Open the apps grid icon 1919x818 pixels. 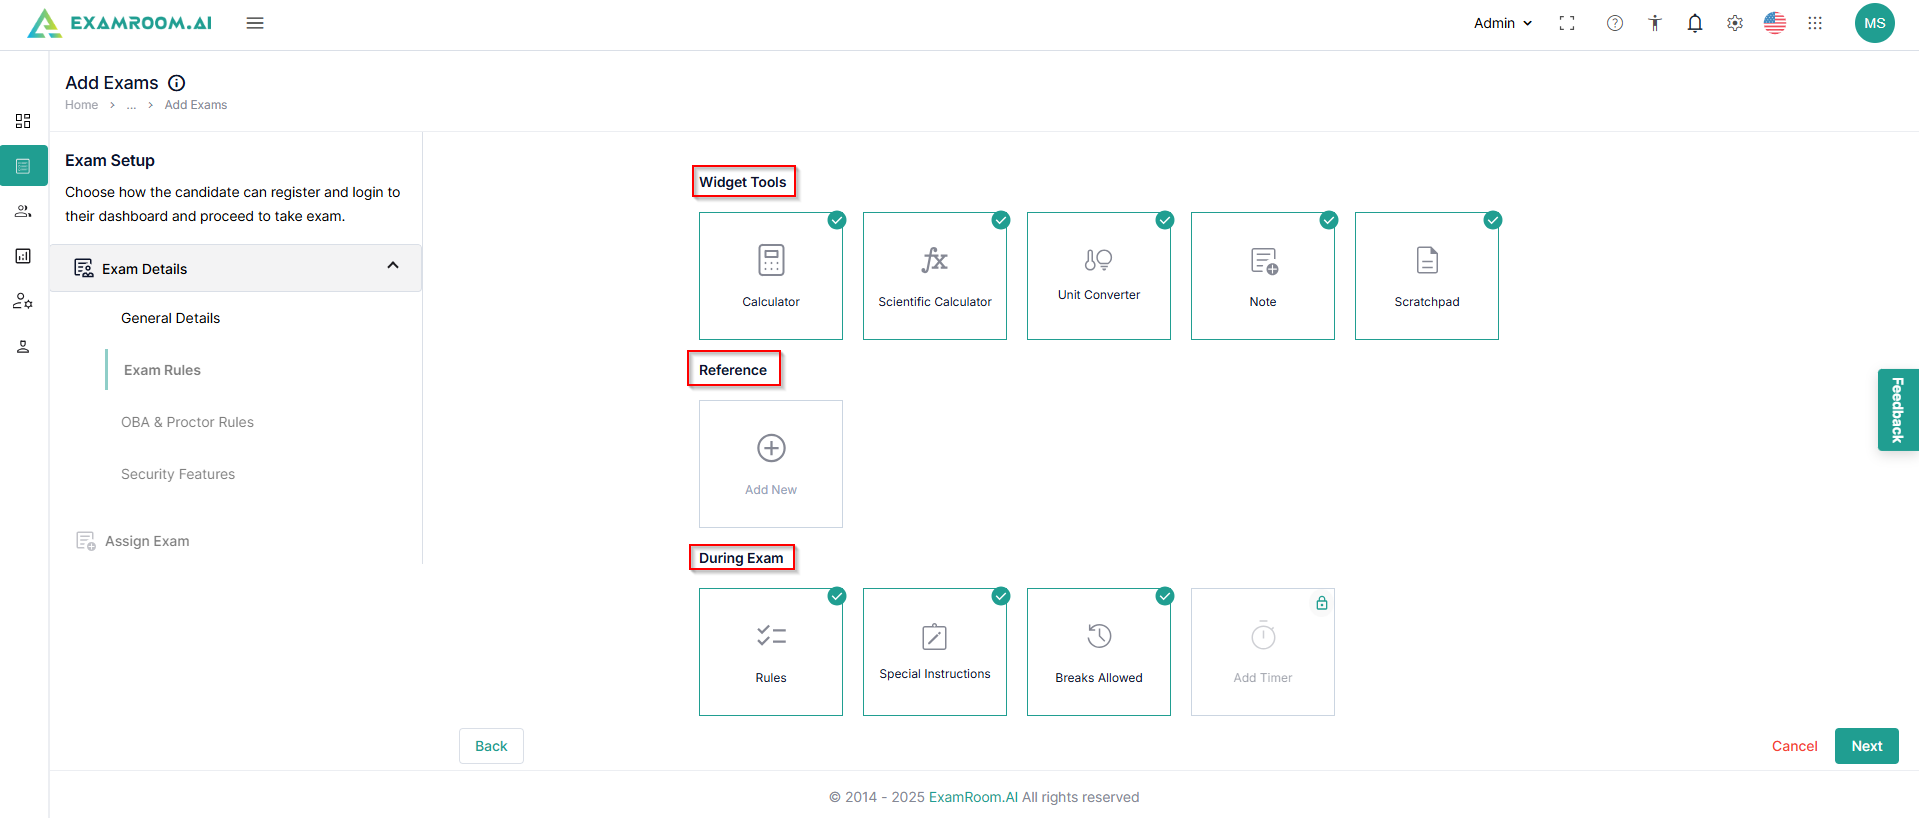pyautogui.click(x=1815, y=23)
